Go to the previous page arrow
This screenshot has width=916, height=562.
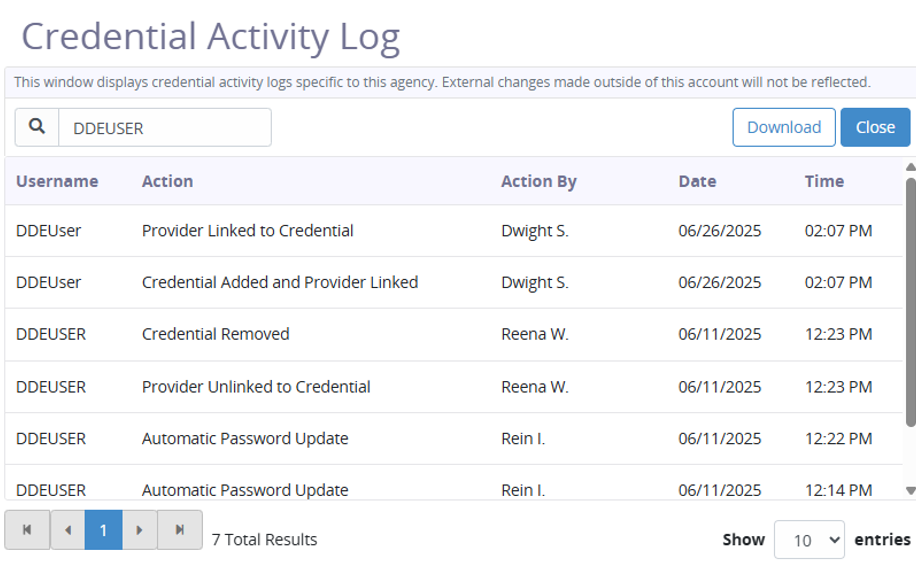(66, 530)
